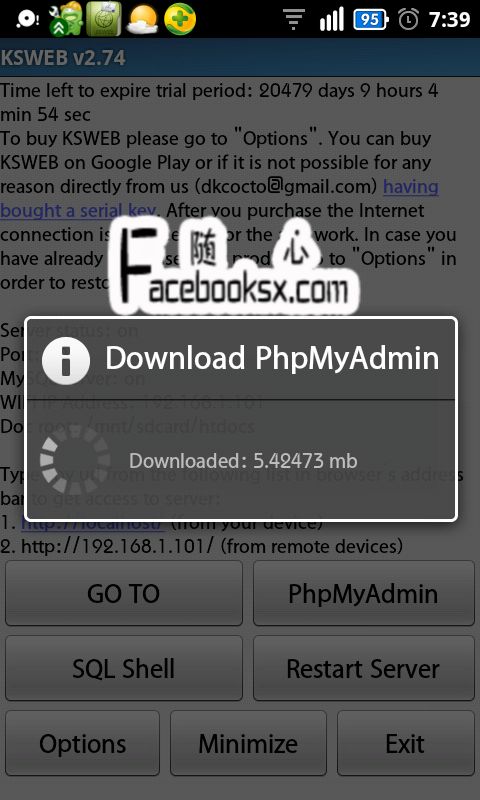The width and height of the screenshot is (480, 800).
Task: Open the weather sun-cloud notification icon
Action: [142, 20]
